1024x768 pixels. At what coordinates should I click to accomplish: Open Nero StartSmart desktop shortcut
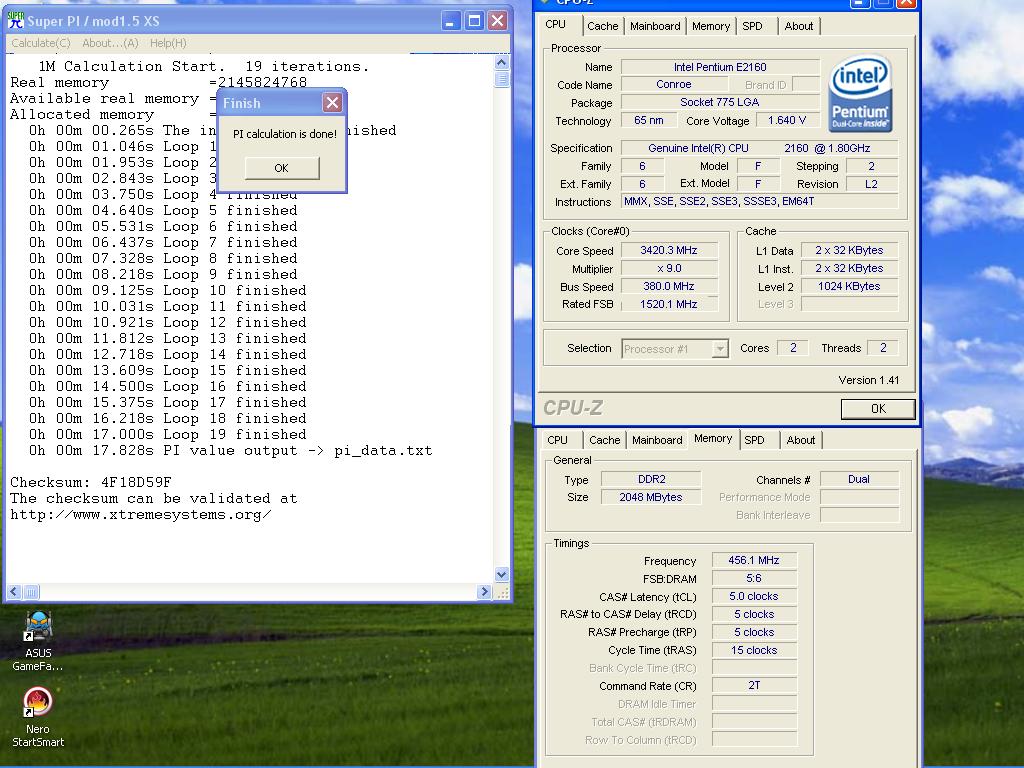(38, 716)
